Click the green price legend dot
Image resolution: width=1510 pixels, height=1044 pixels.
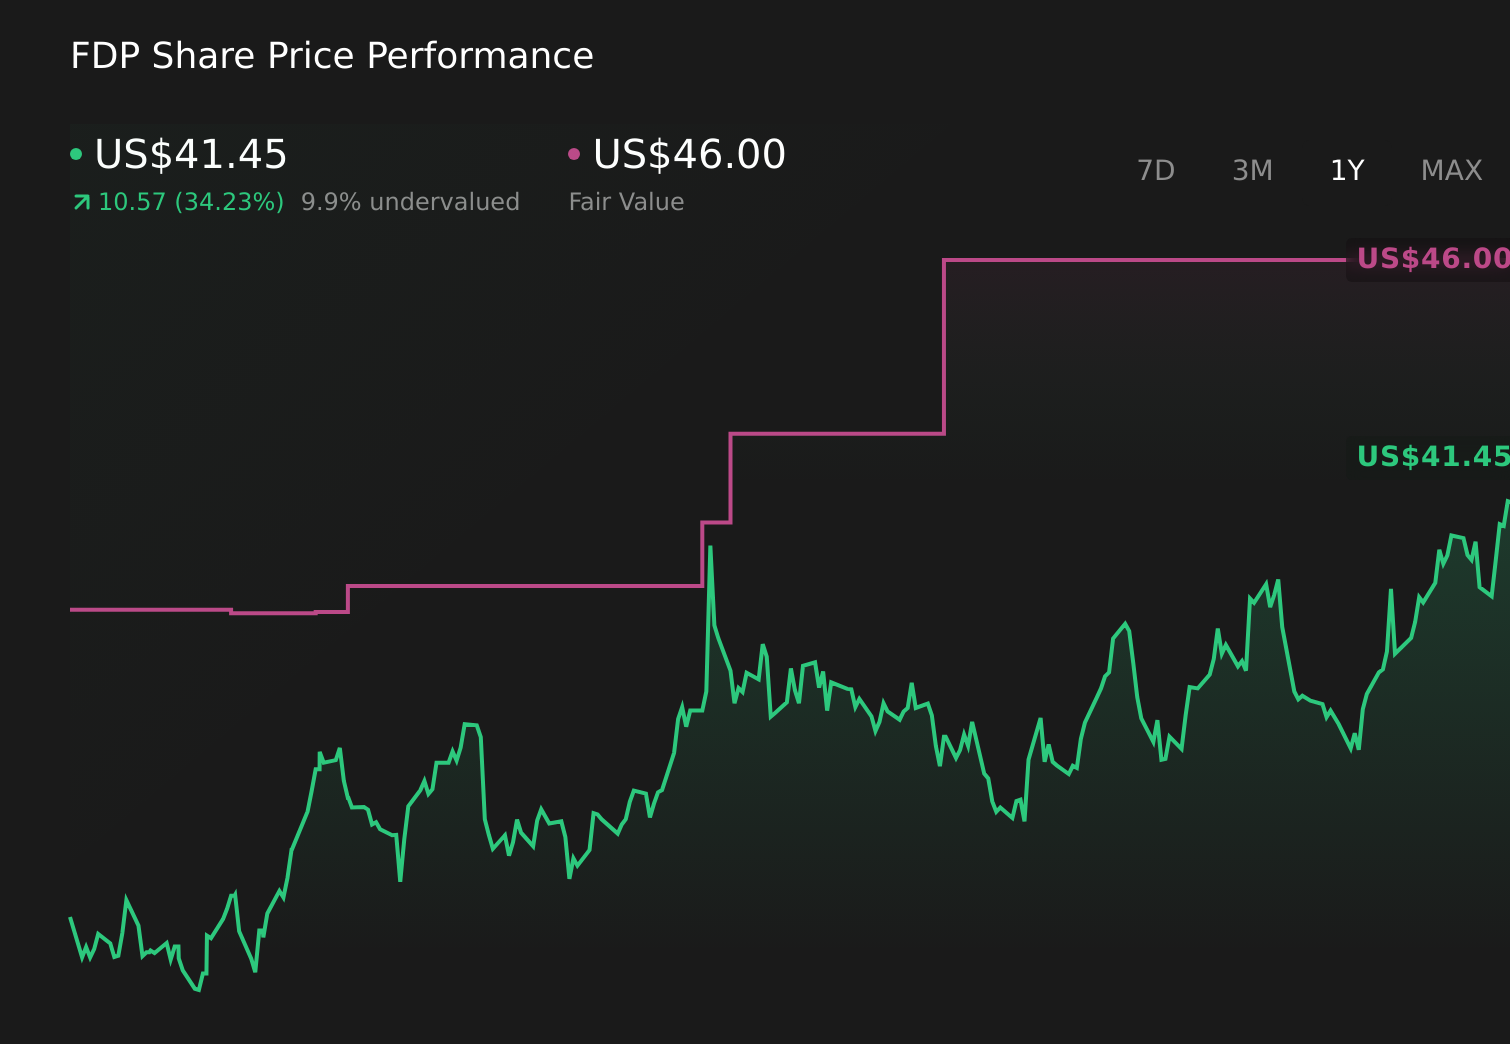click(76, 153)
